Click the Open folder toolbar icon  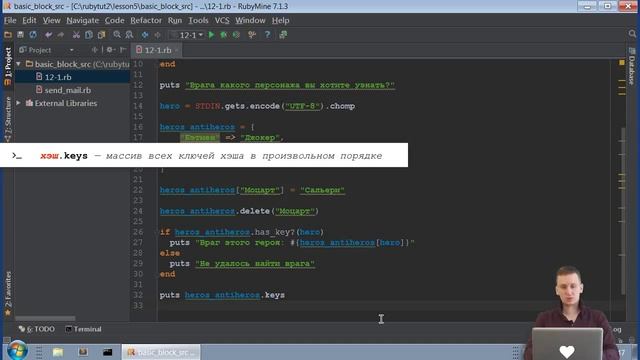[8, 35]
